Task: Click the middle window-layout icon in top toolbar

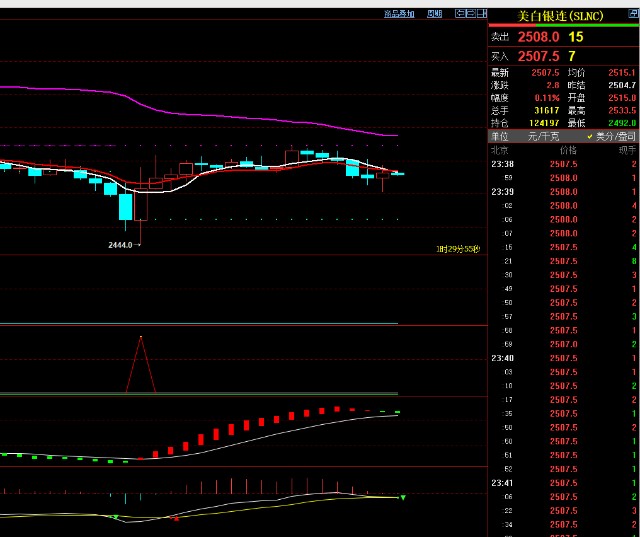Action: pos(470,14)
